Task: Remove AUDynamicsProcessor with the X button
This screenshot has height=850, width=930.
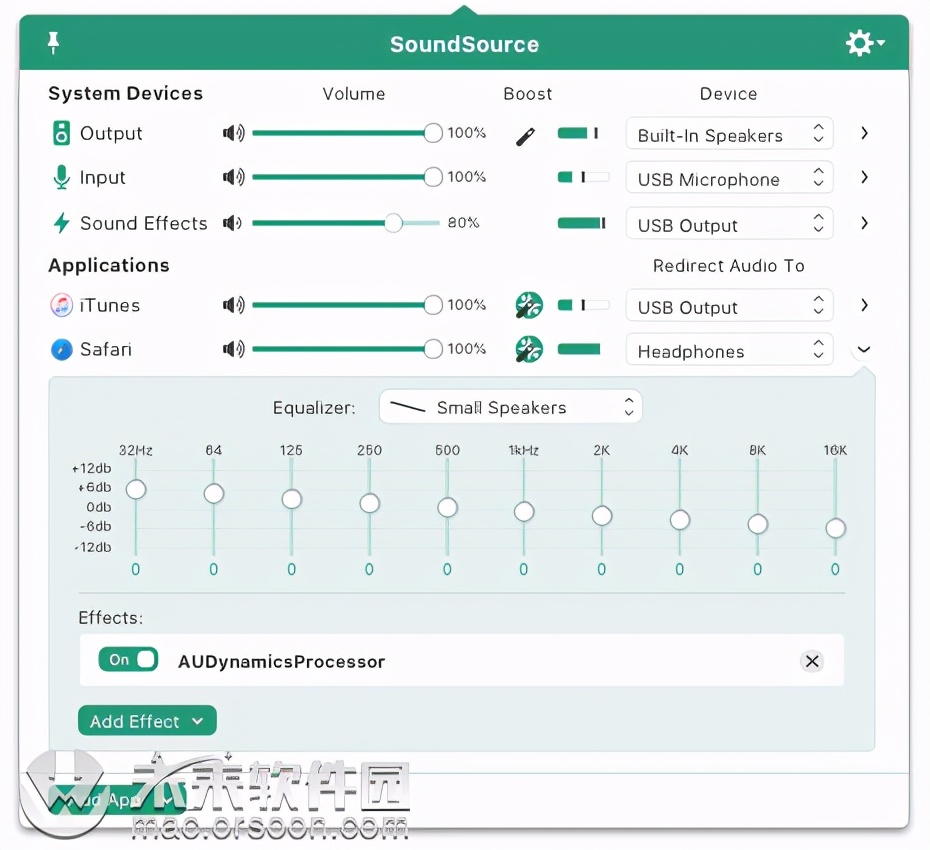Action: [x=812, y=661]
